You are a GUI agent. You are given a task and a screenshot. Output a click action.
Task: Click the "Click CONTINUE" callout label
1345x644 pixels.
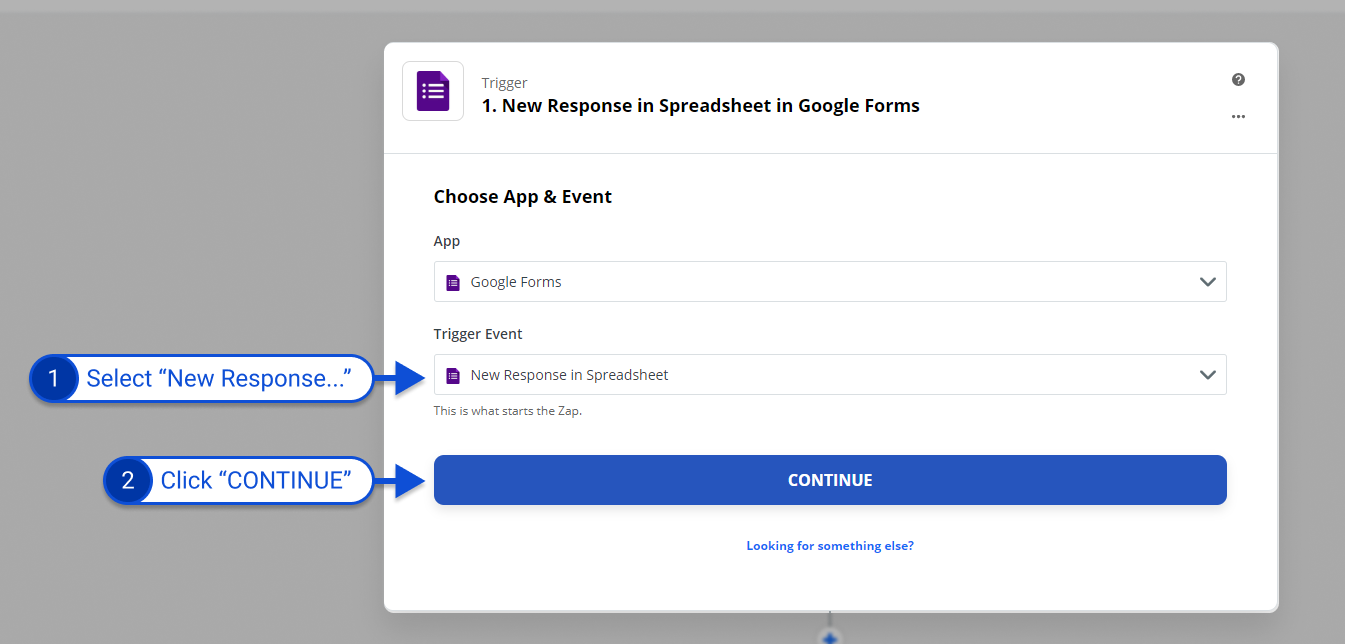point(256,481)
